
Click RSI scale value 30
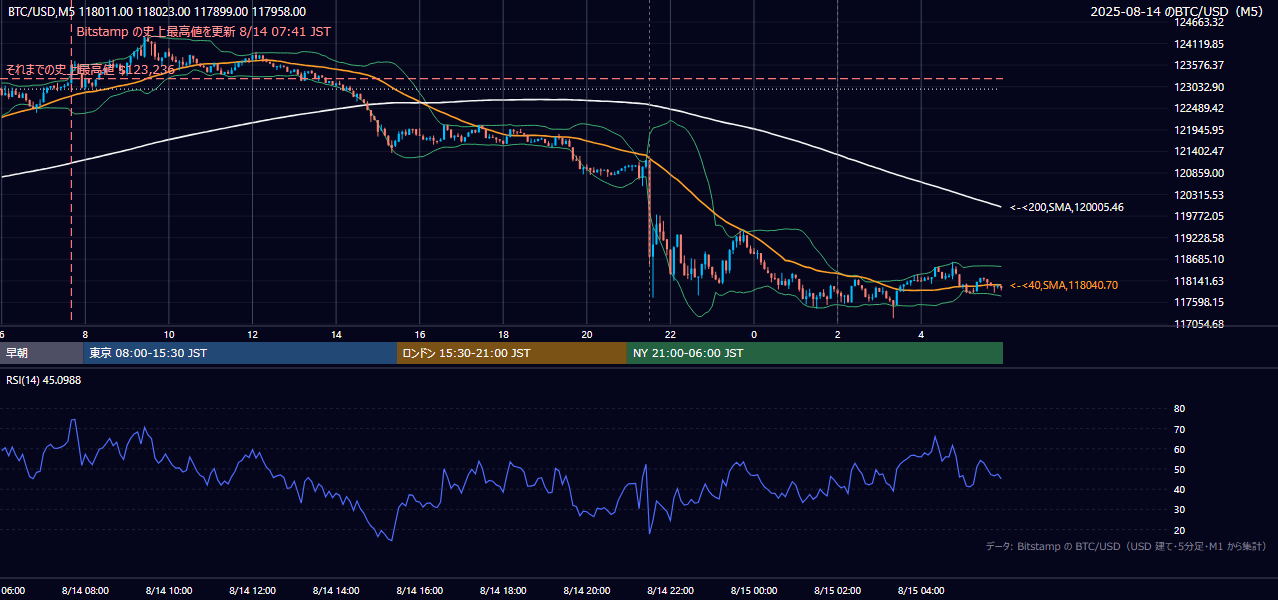tap(1180, 510)
